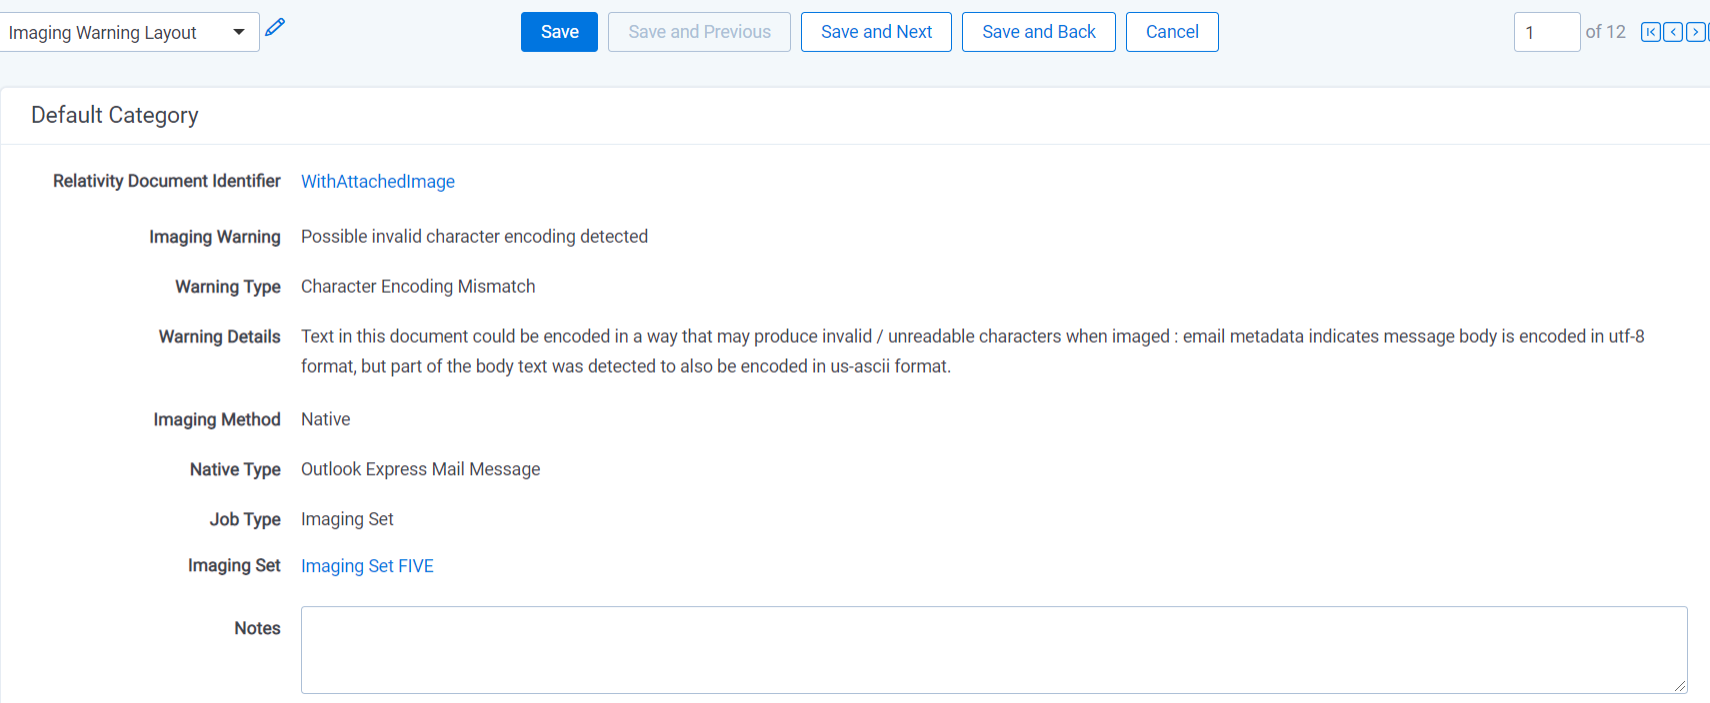Click the Notes field label
The width and height of the screenshot is (1710, 703).
pos(257,628)
